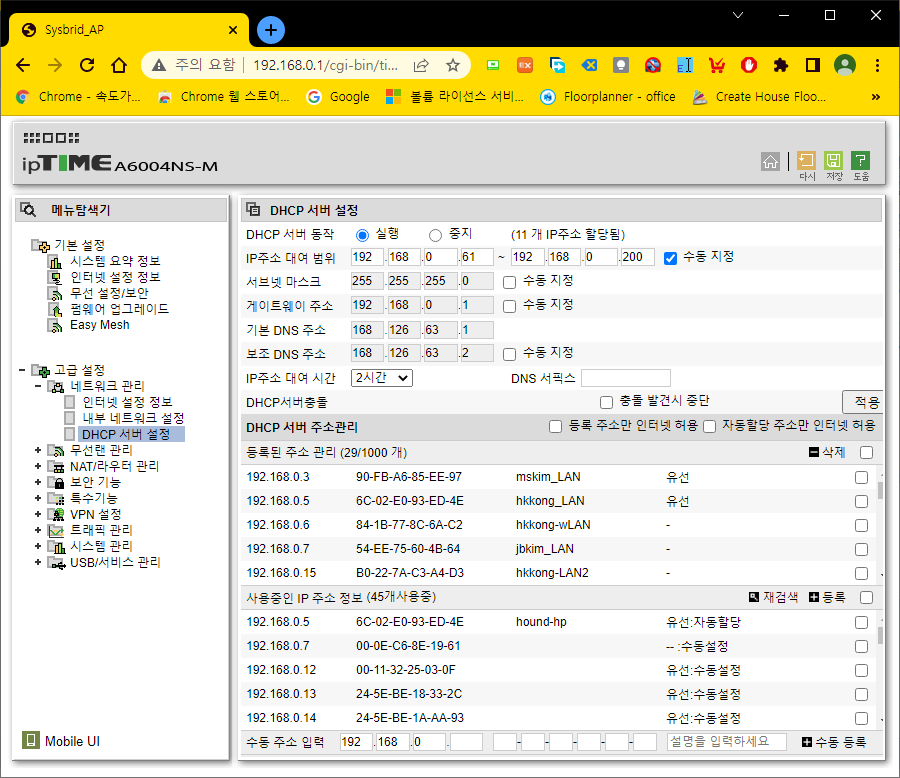Uncheck 수동 지정 for IP lease range
The width and height of the screenshot is (900, 778).
tap(670, 258)
